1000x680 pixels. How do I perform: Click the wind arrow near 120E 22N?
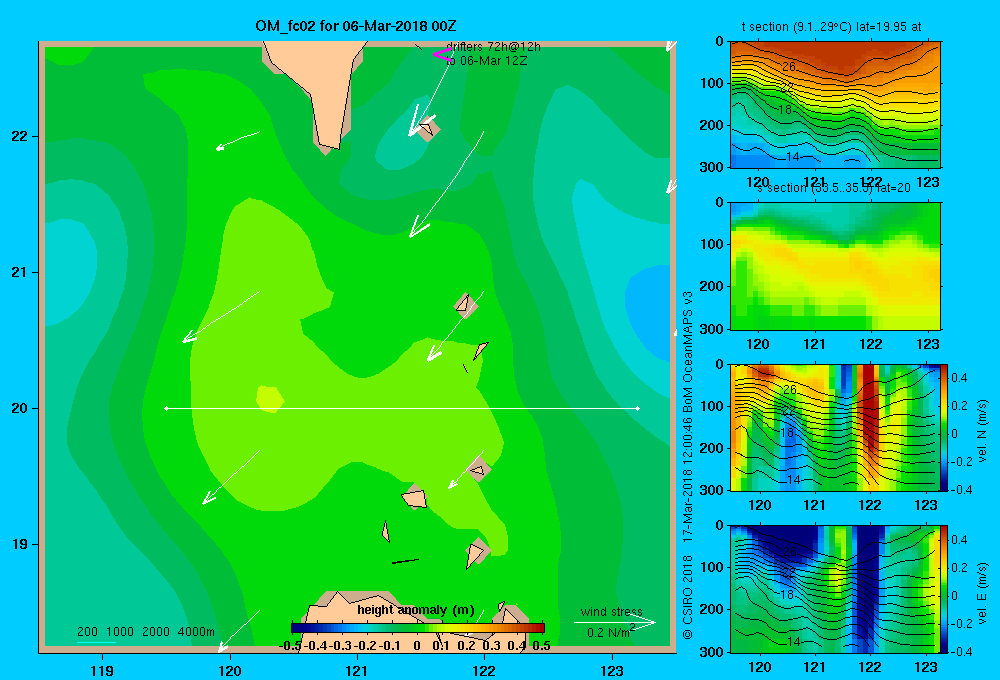pos(238,141)
